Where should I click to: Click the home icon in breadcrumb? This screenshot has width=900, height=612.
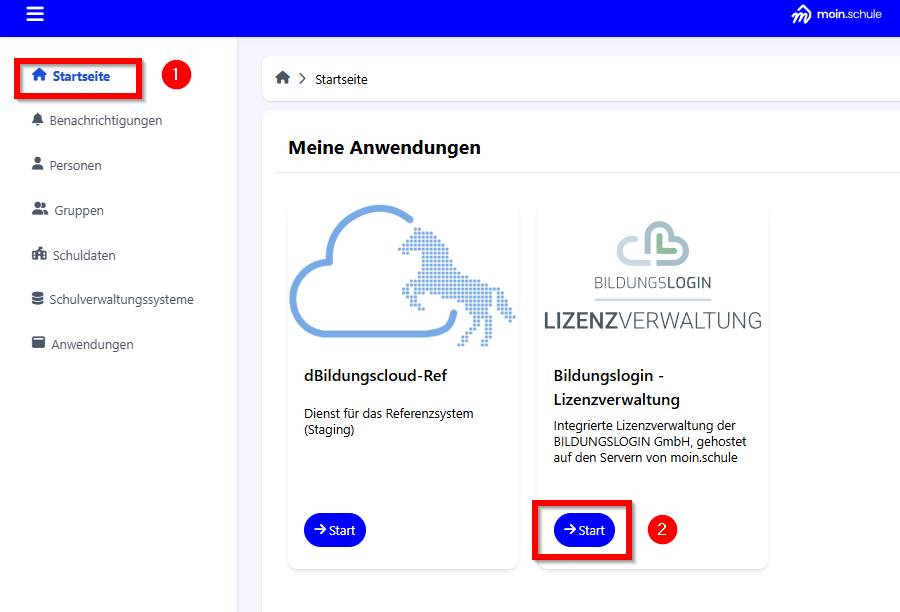click(283, 78)
